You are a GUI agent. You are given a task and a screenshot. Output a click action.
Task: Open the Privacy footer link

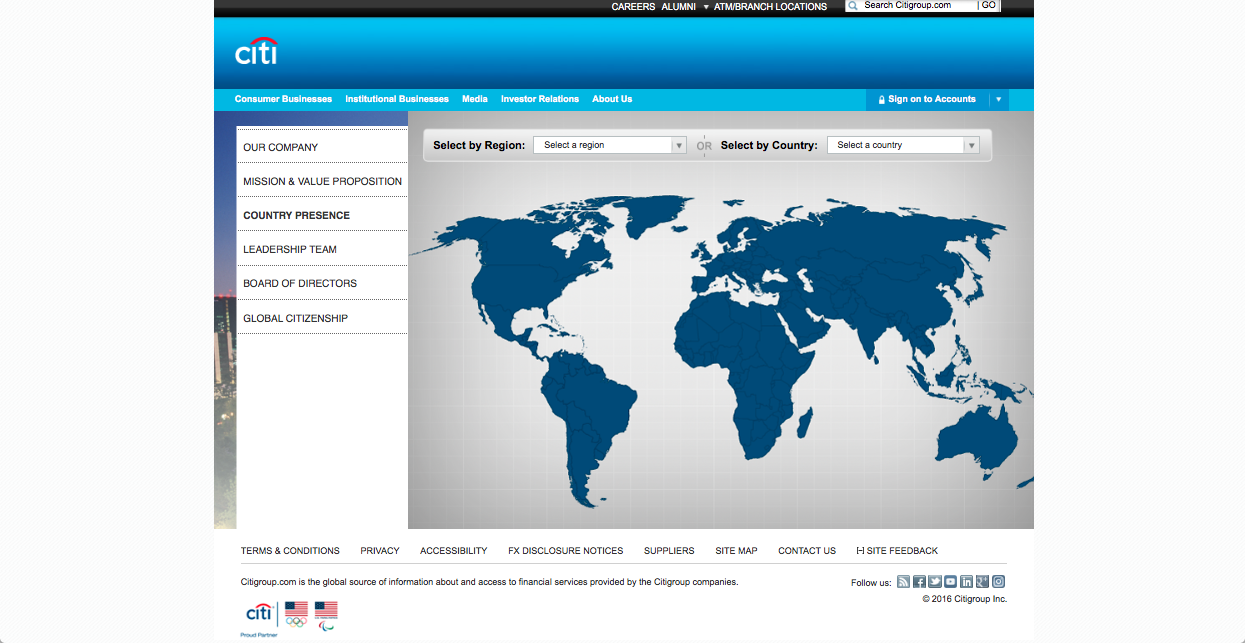point(380,551)
